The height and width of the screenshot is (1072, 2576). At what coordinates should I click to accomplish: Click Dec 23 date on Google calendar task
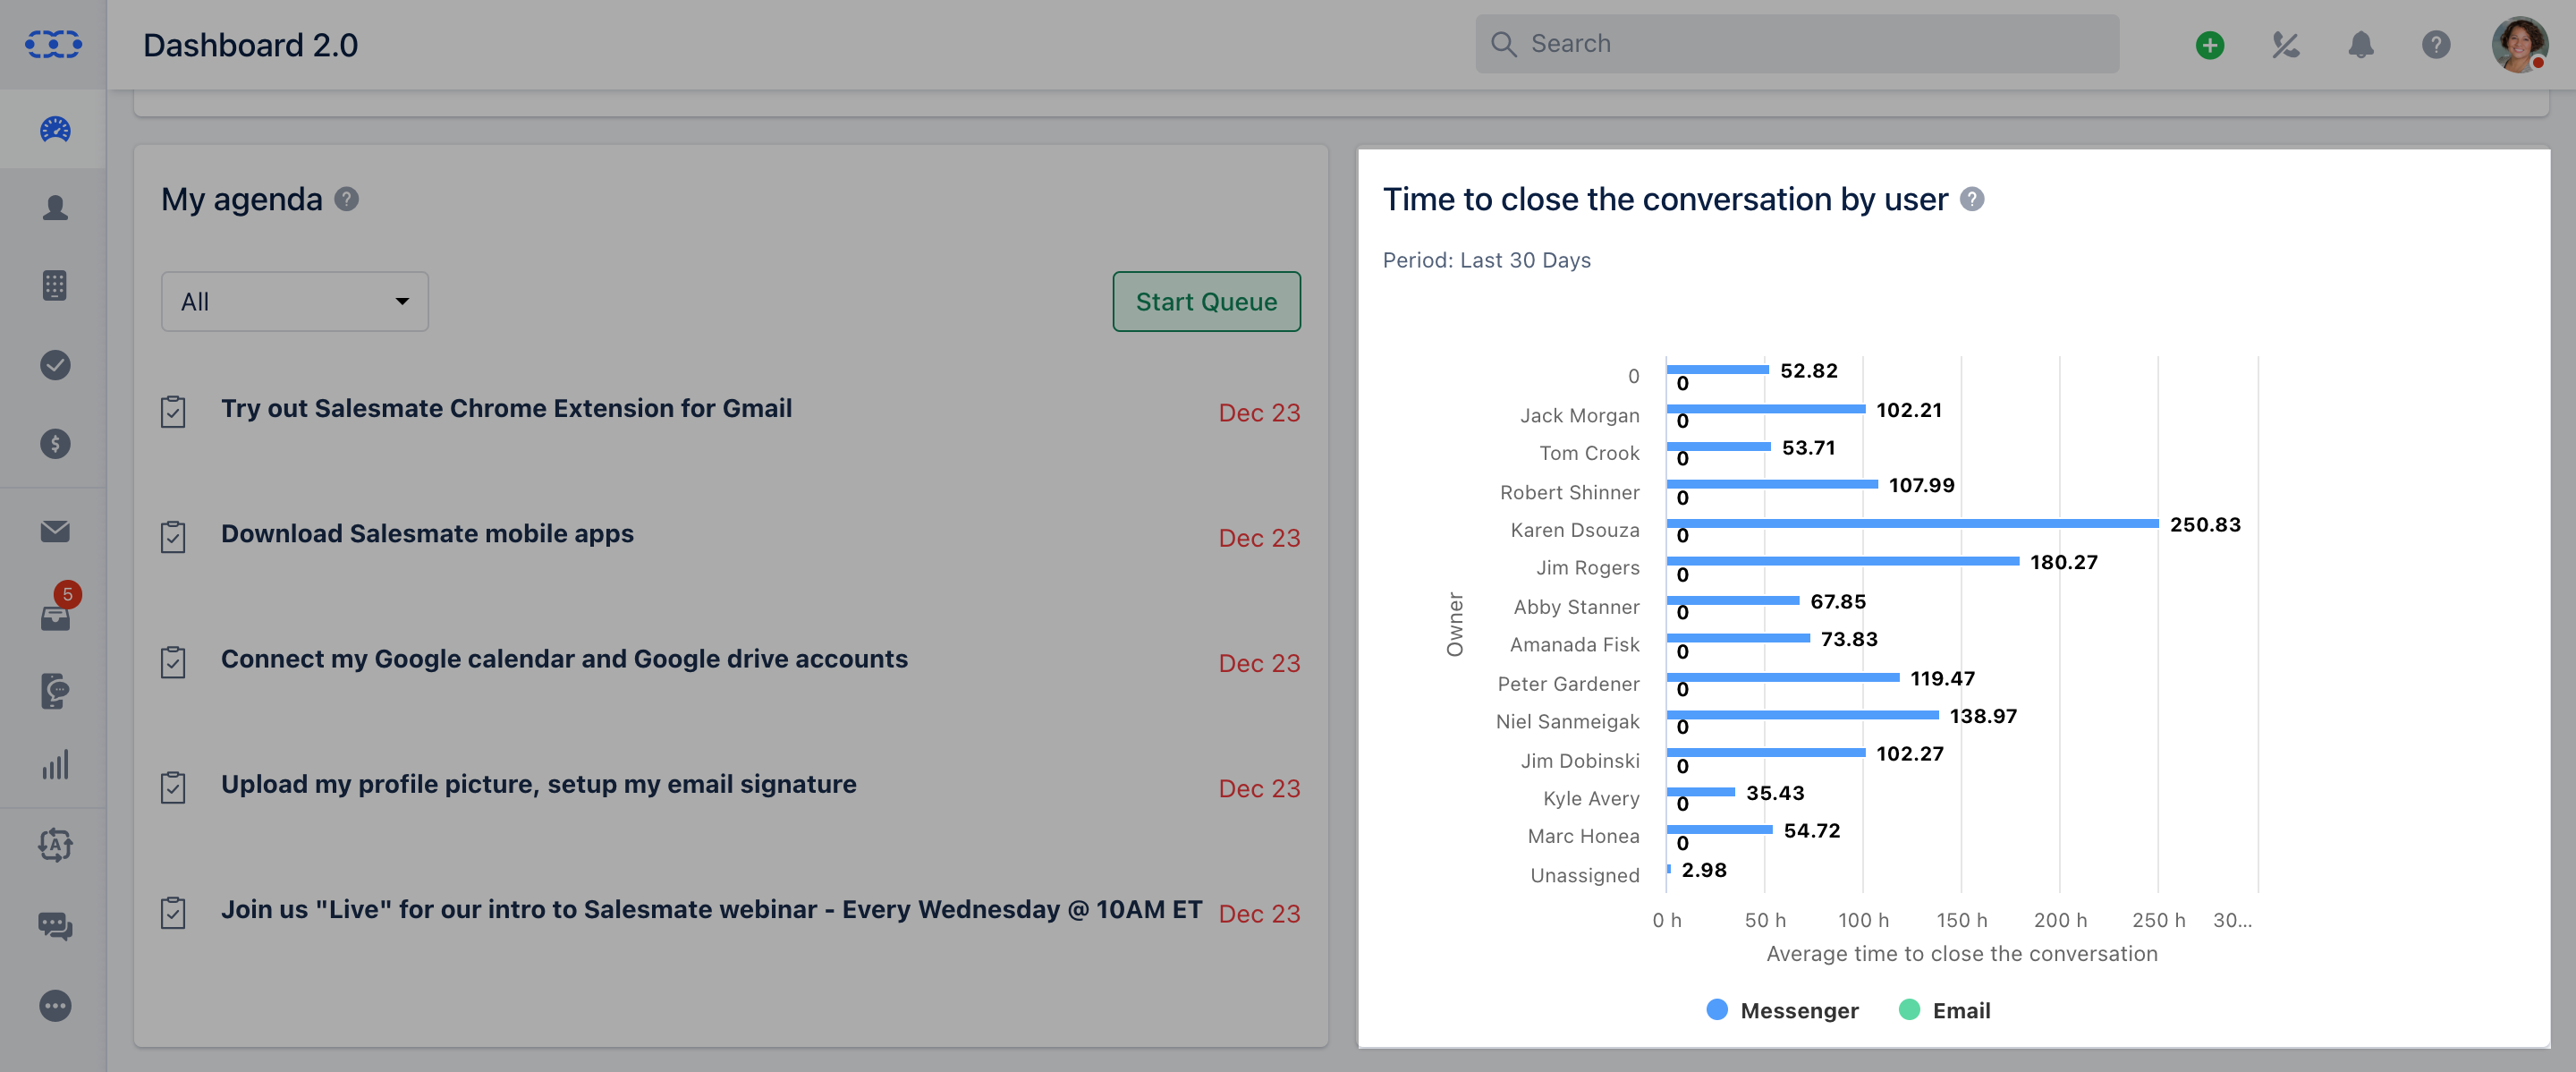(1259, 663)
